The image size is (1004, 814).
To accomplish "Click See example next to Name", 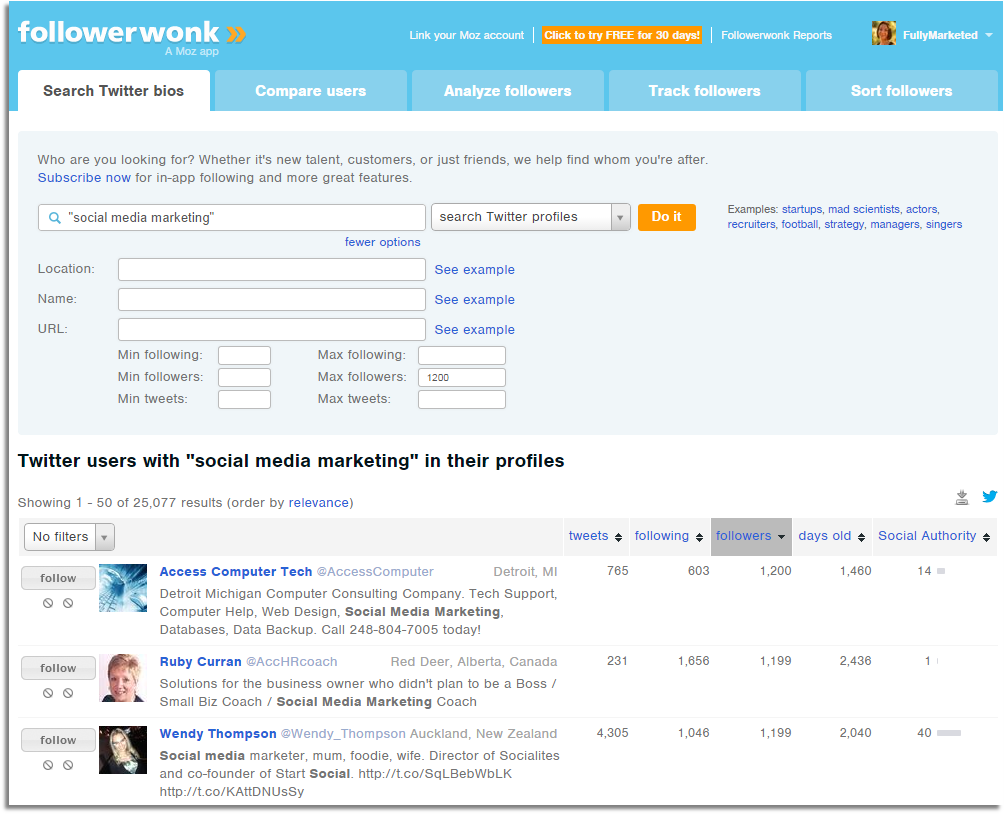I will click(x=474, y=300).
